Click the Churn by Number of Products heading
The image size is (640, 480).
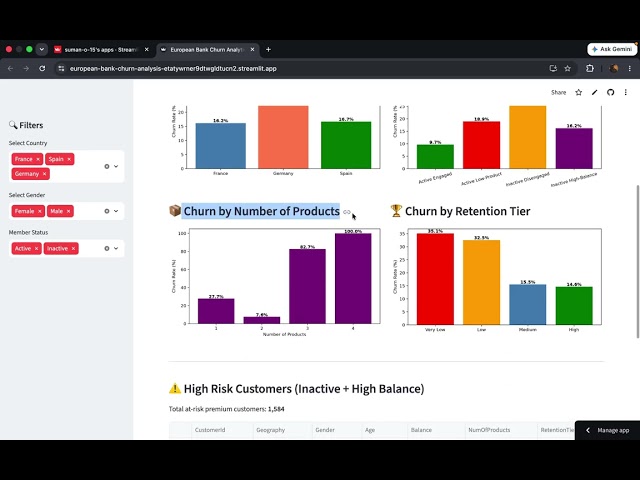point(261,211)
